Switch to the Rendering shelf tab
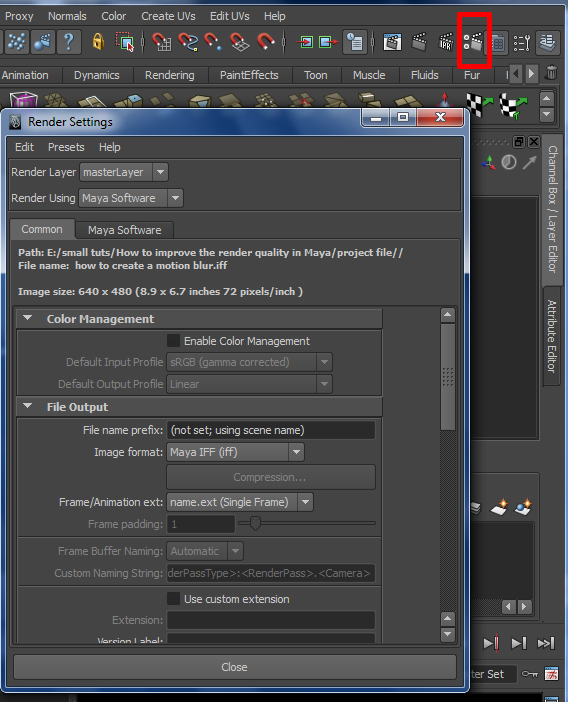Image resolution: width=568 pixels, height=702 pixels. [170, 75]
